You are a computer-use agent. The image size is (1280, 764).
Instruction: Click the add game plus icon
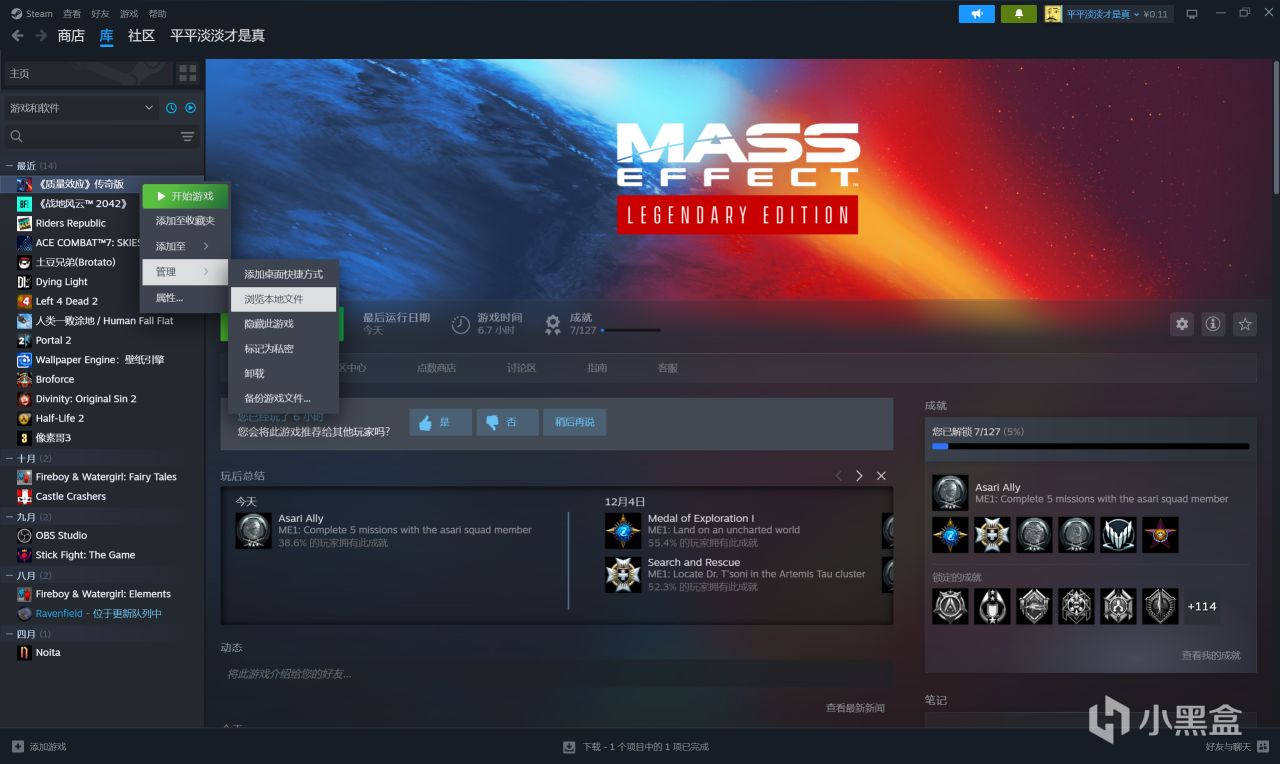click(17, 747)
